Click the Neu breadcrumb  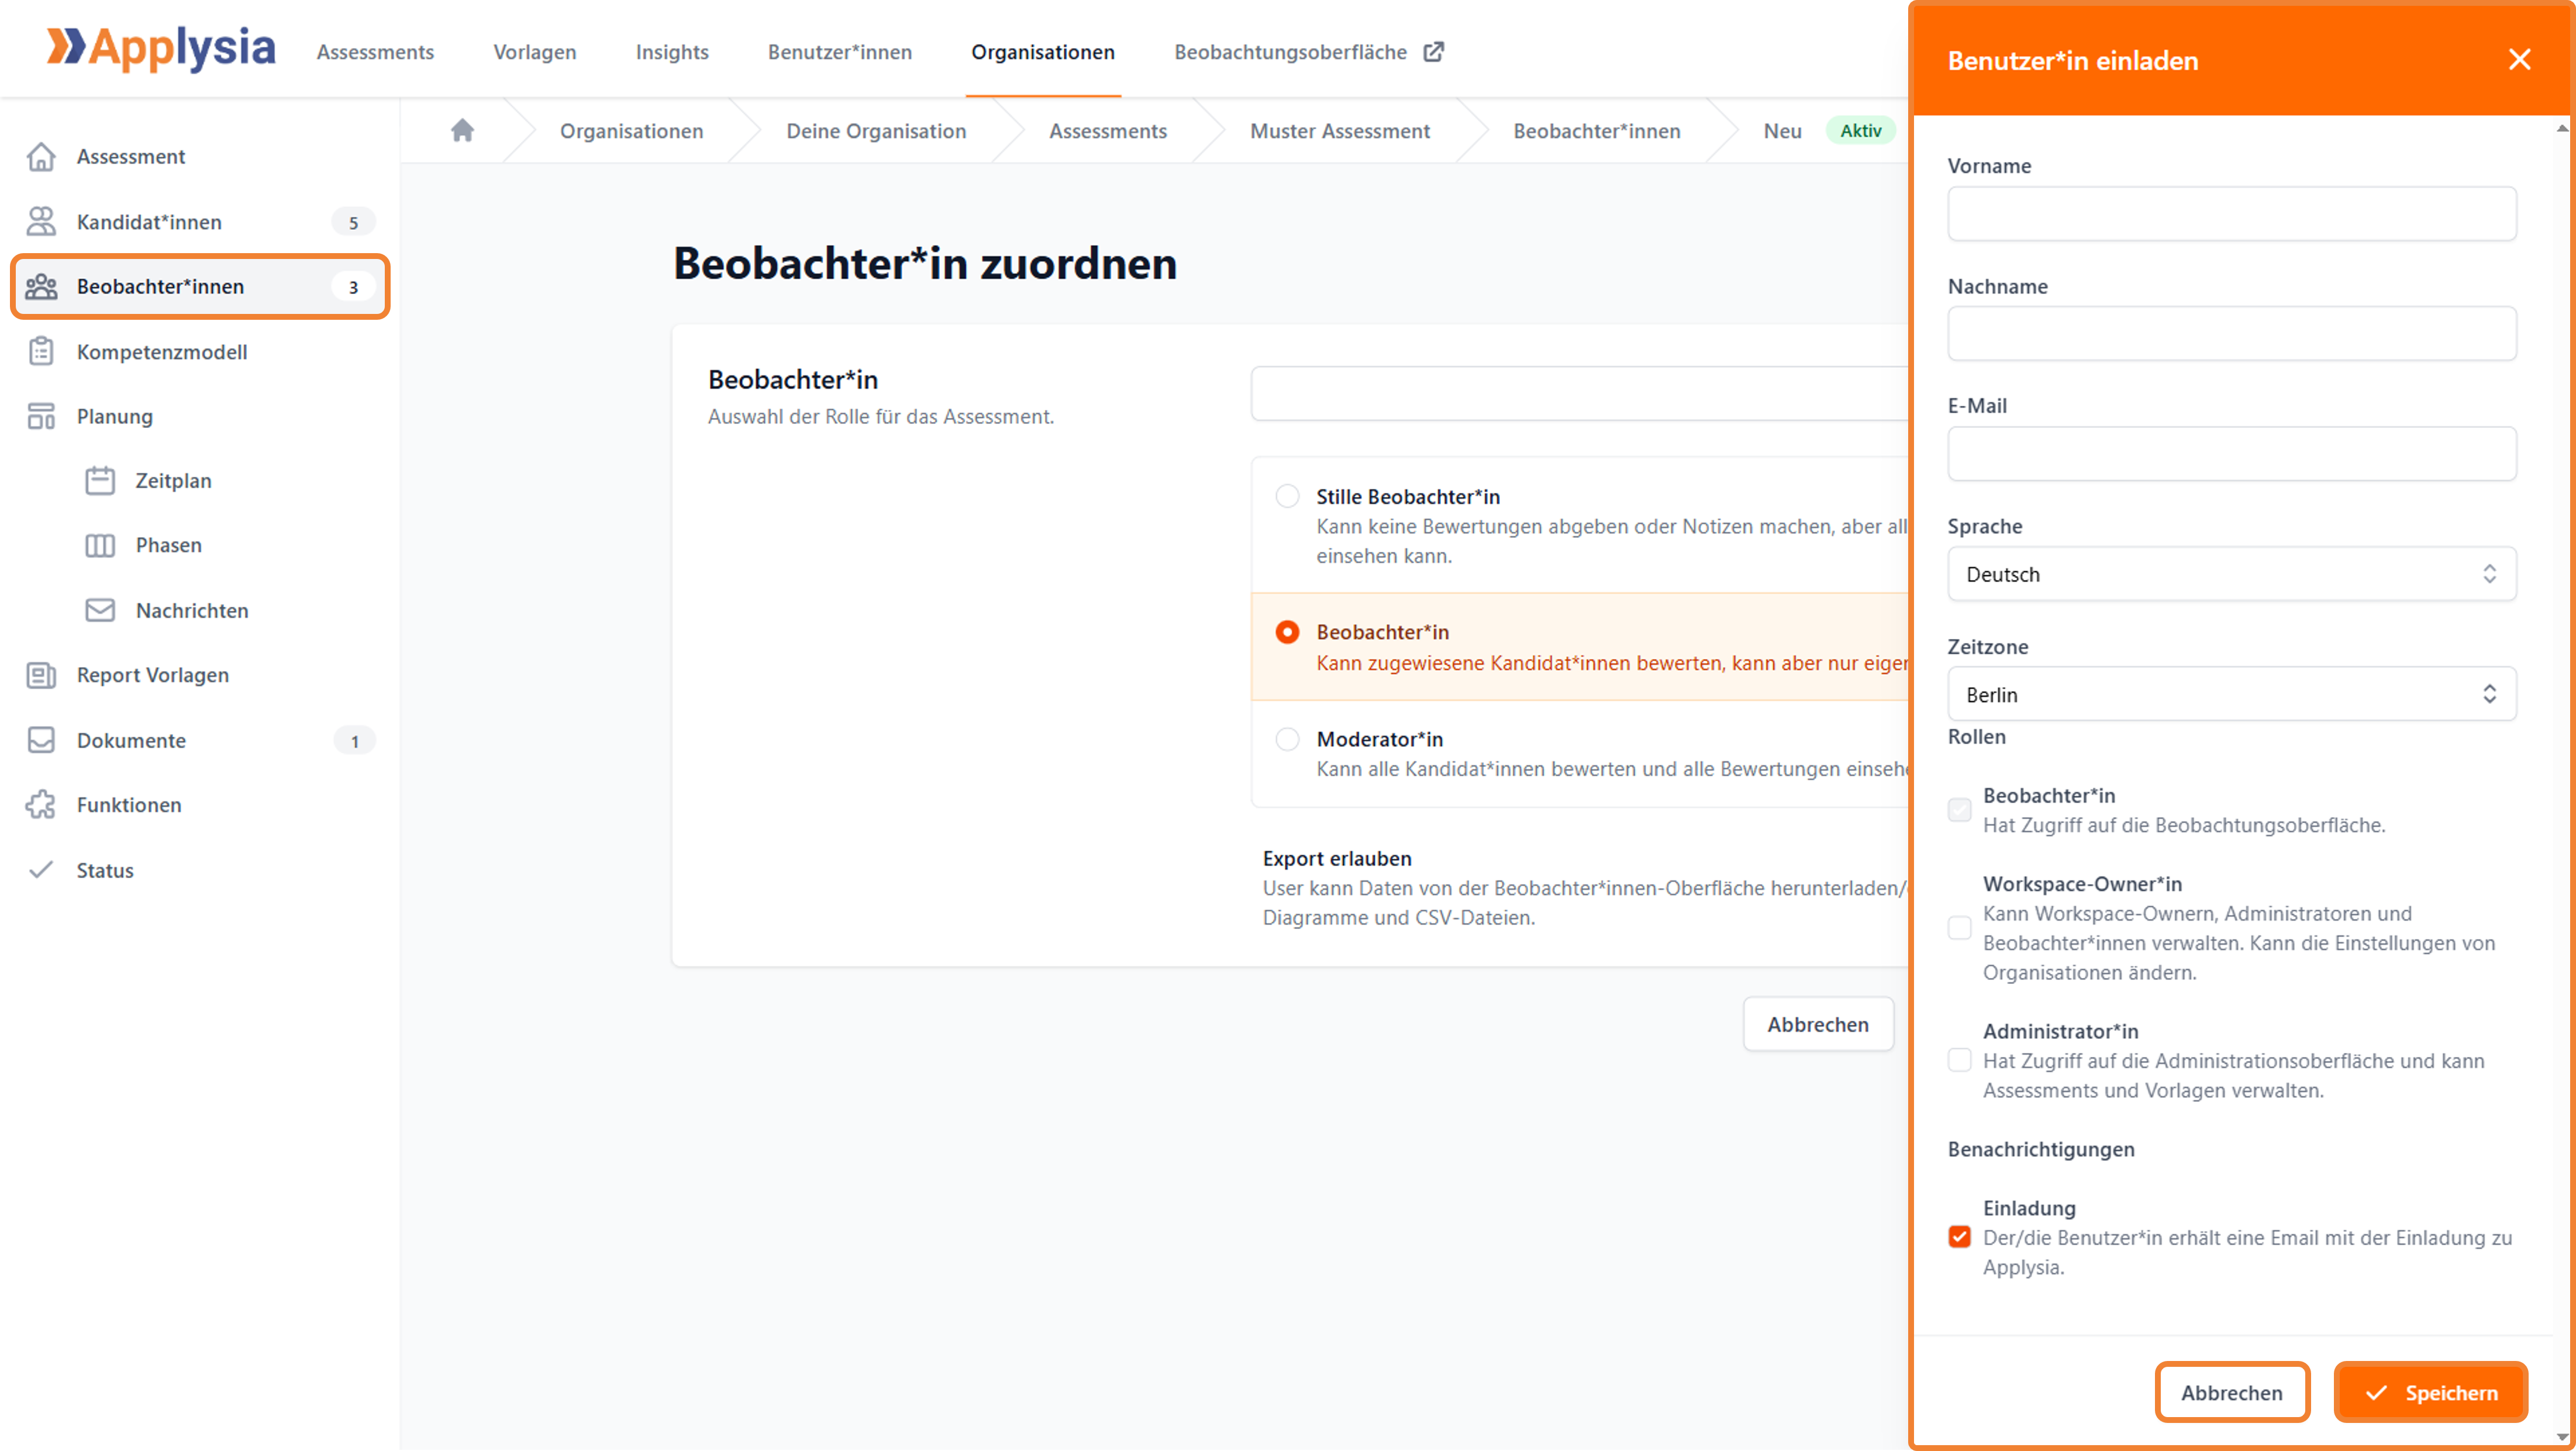[1782, 131]
